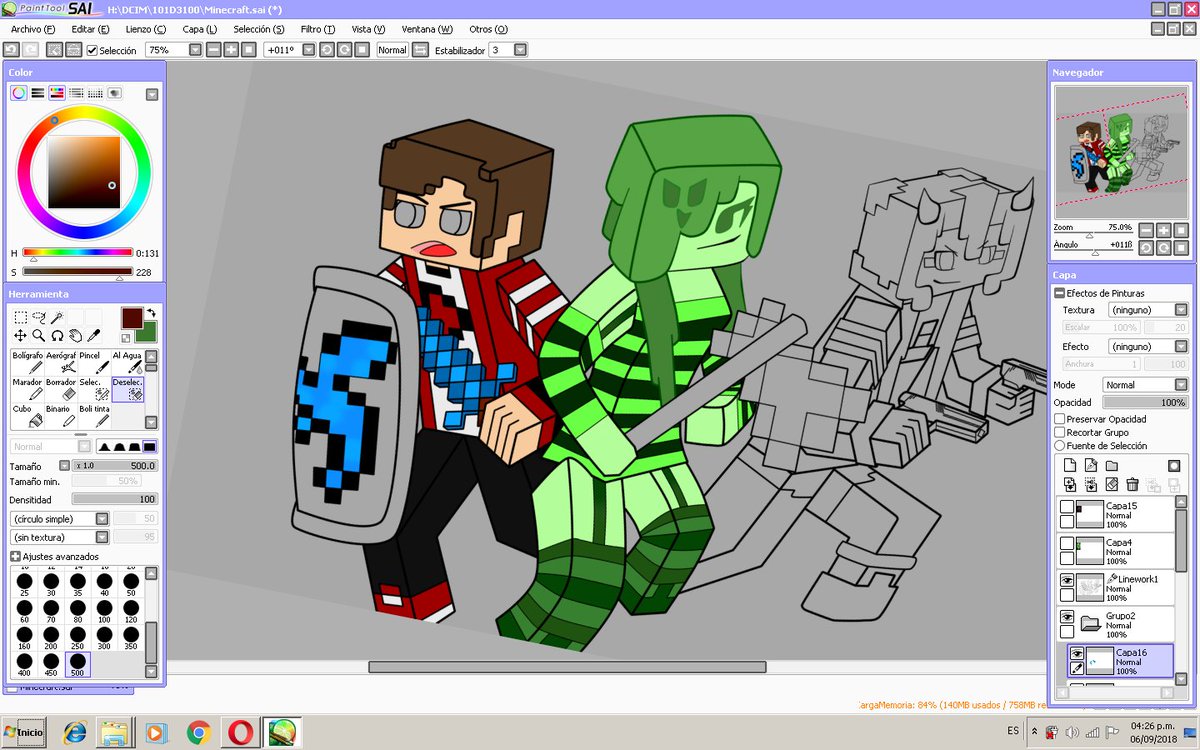Image resolution: width=1200 pixels, height=750 pixels.
Task: Open the +011° rotation angle dropdown
Action: click(x=309, y=49)
